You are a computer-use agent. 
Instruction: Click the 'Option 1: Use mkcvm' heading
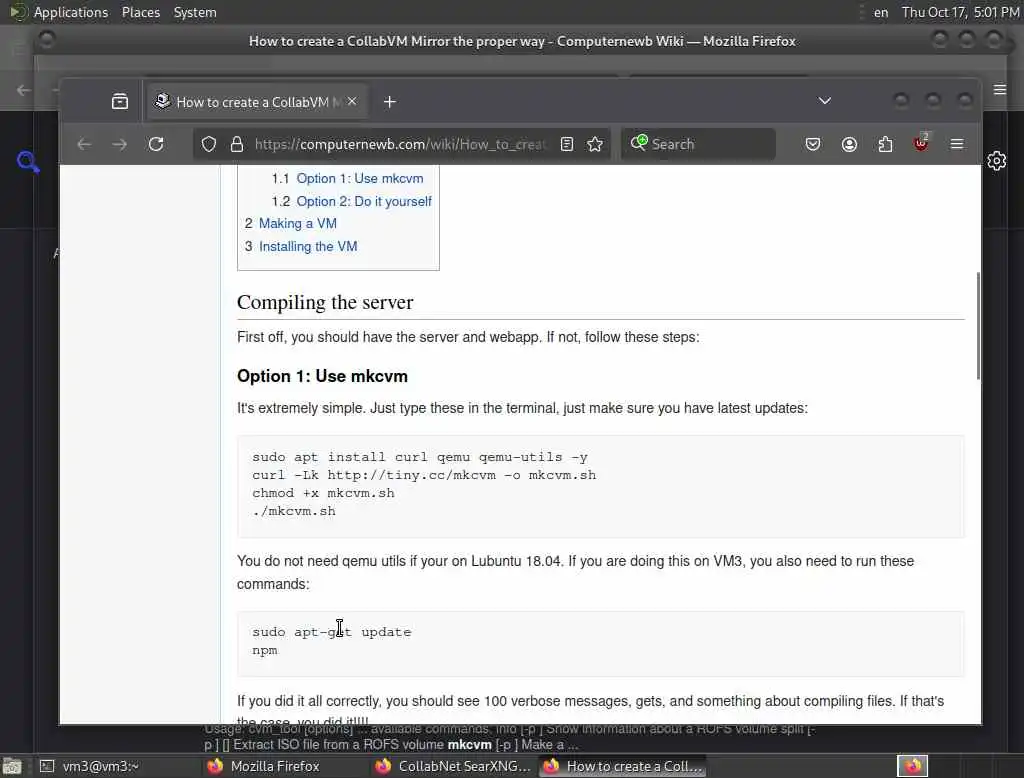click(322, 376)
